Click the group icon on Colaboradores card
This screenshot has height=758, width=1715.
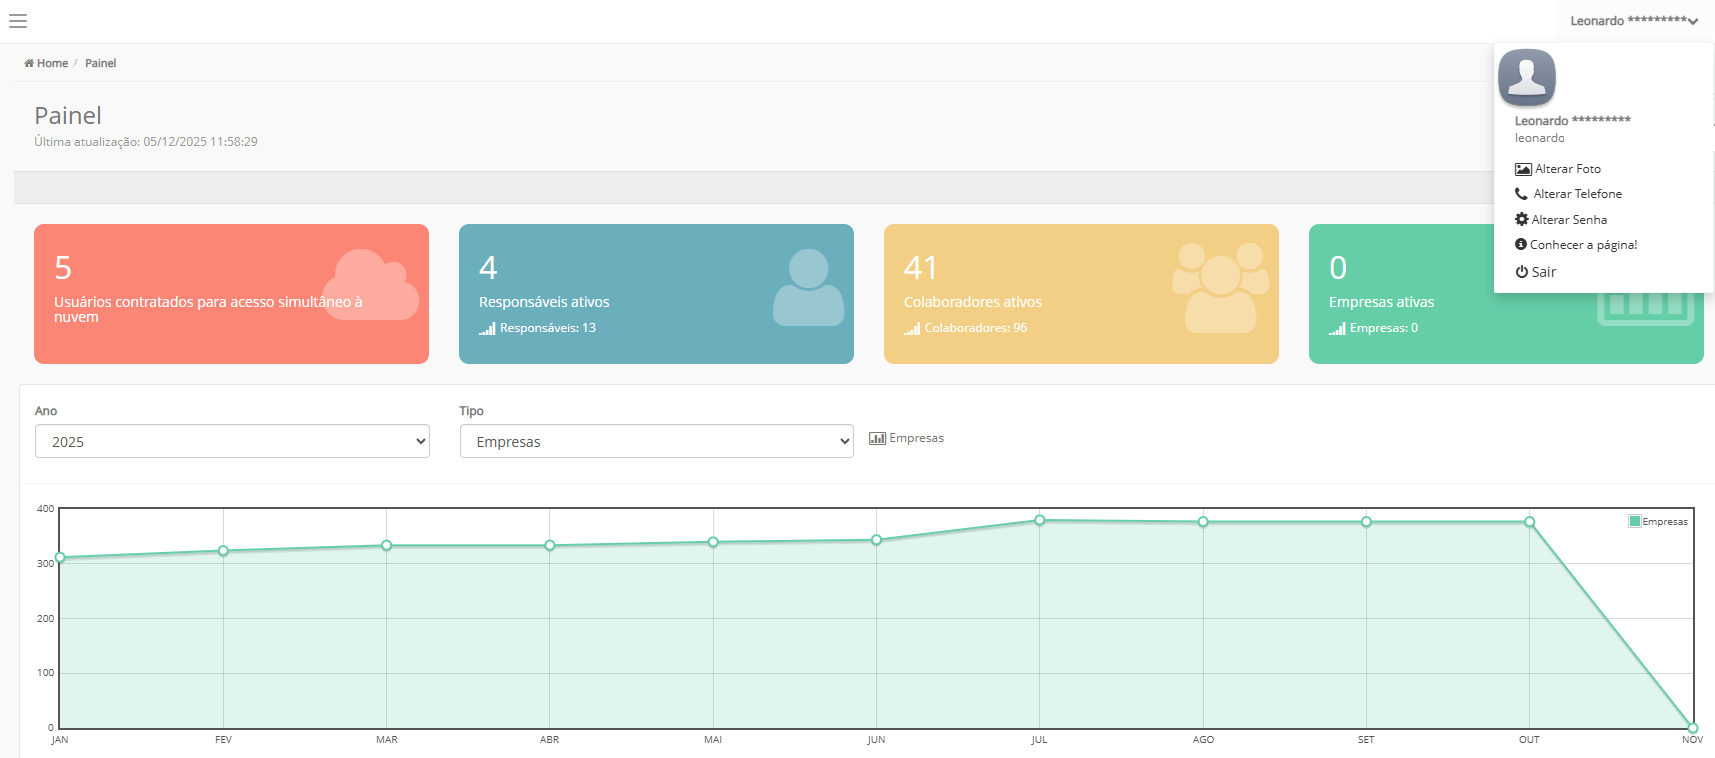[x=1220, y=287]
